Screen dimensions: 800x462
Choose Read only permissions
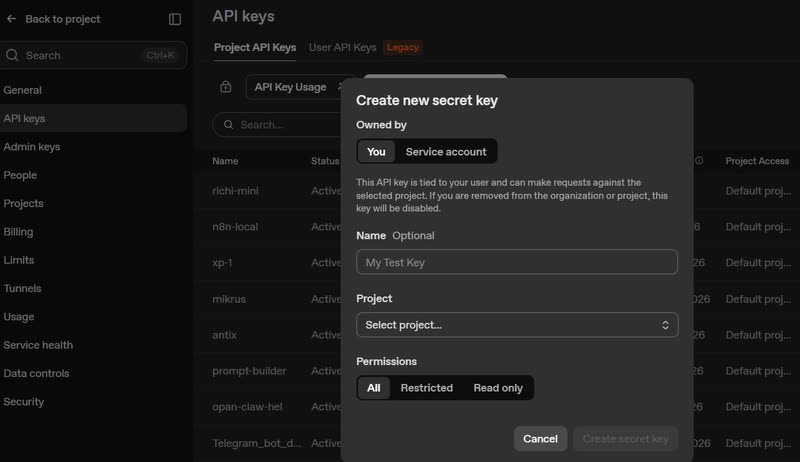[x=498, y=388]
